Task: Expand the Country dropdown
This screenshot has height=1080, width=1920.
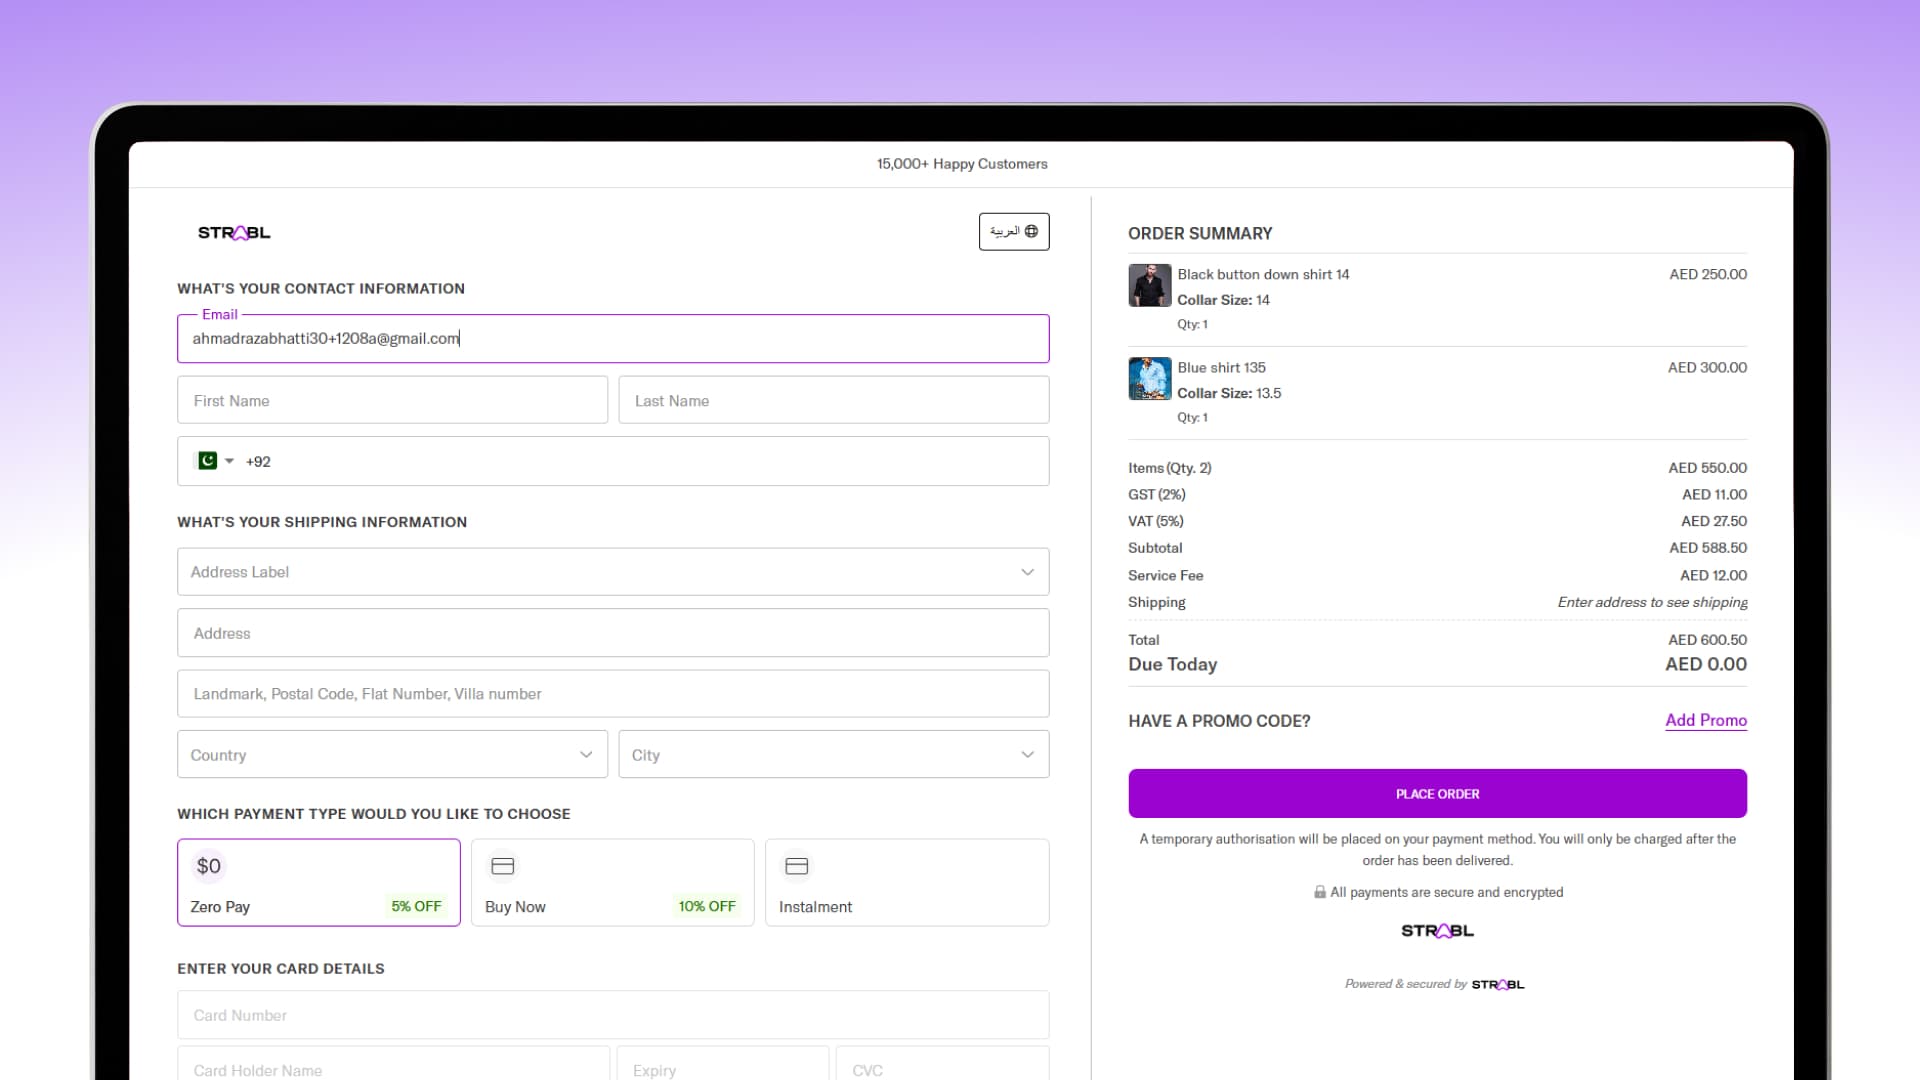Action: (x=392, y=755)
